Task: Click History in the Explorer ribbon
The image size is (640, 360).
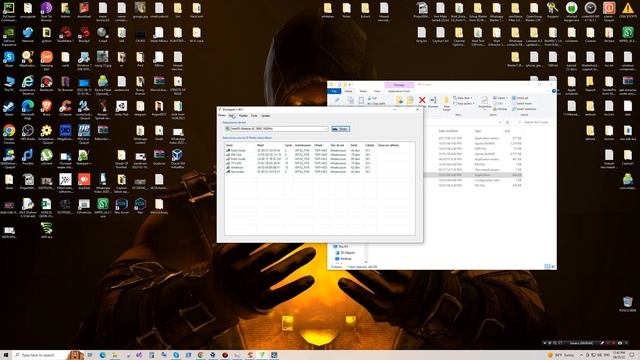Action: coord(500,109)
